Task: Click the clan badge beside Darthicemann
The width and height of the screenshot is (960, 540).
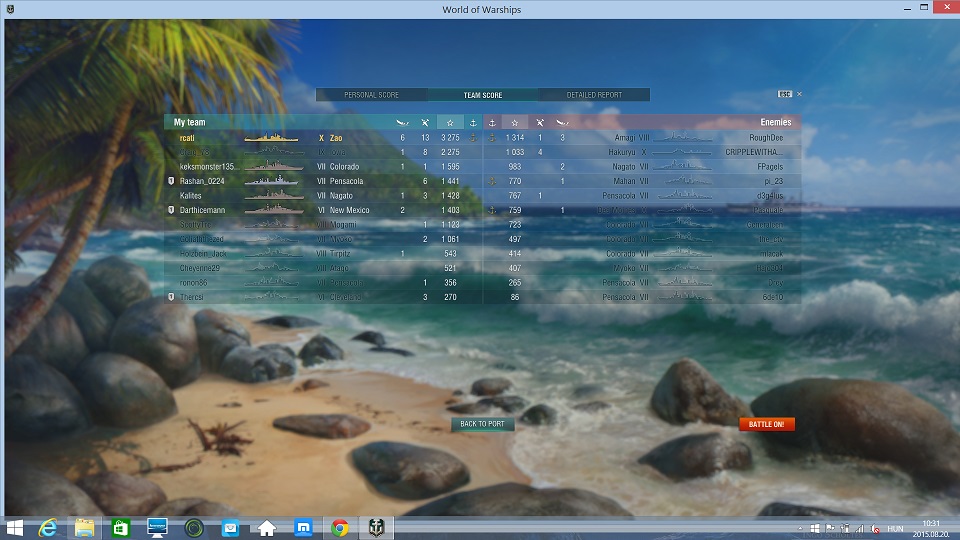Action: point(171,210)
